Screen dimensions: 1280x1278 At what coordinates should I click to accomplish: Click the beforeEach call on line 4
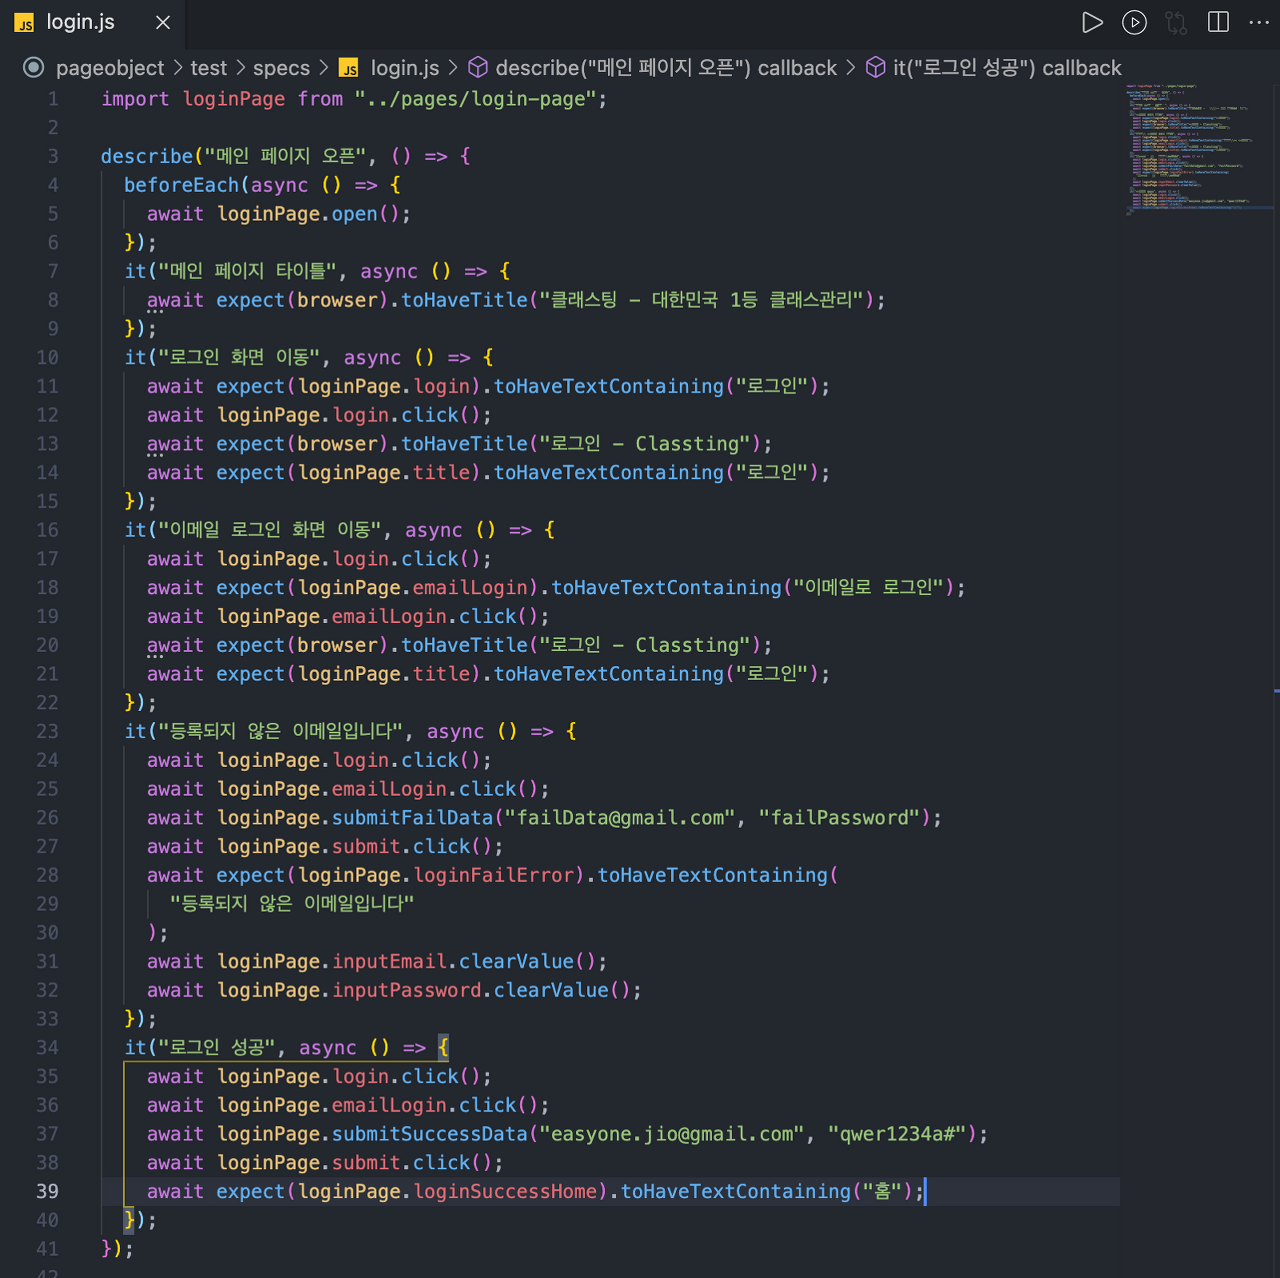[x=182, y=185]
